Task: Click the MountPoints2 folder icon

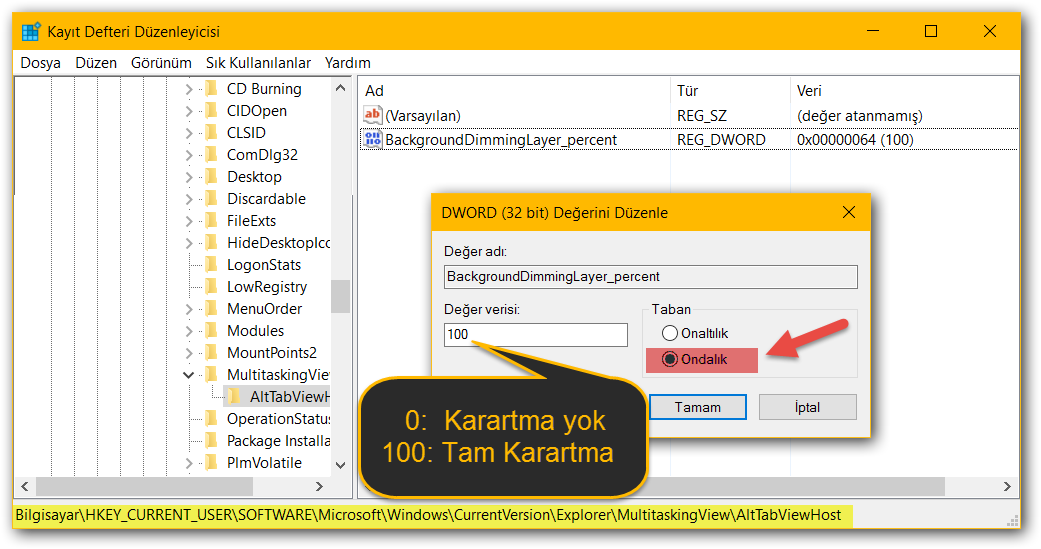Action: click(x=212, y=352)
